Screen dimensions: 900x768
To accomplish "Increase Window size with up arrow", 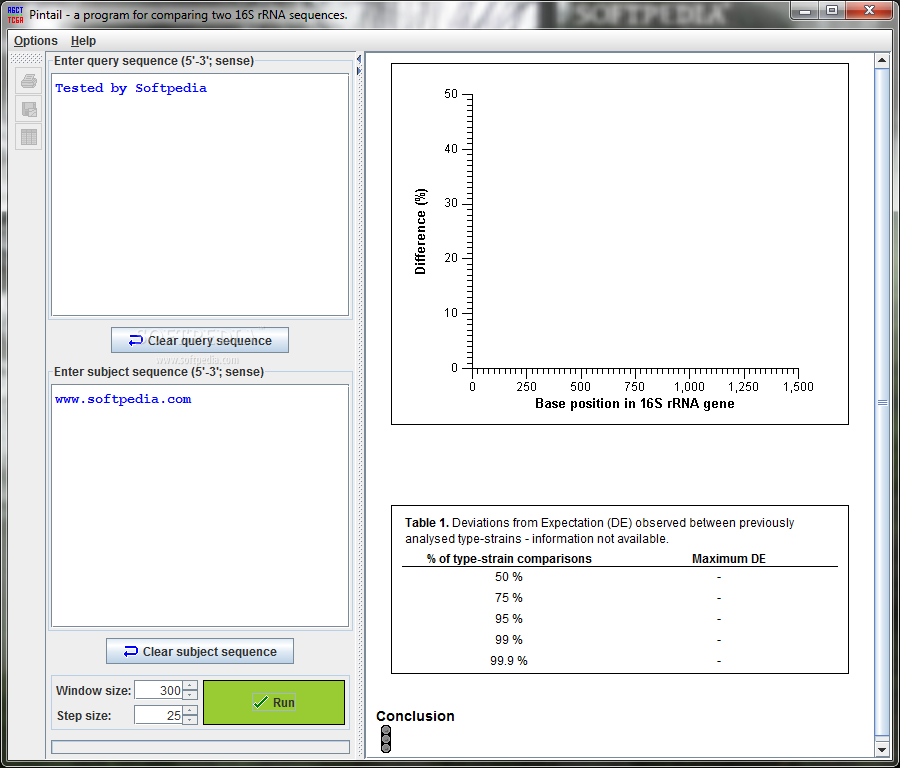I will pos(190,685).
